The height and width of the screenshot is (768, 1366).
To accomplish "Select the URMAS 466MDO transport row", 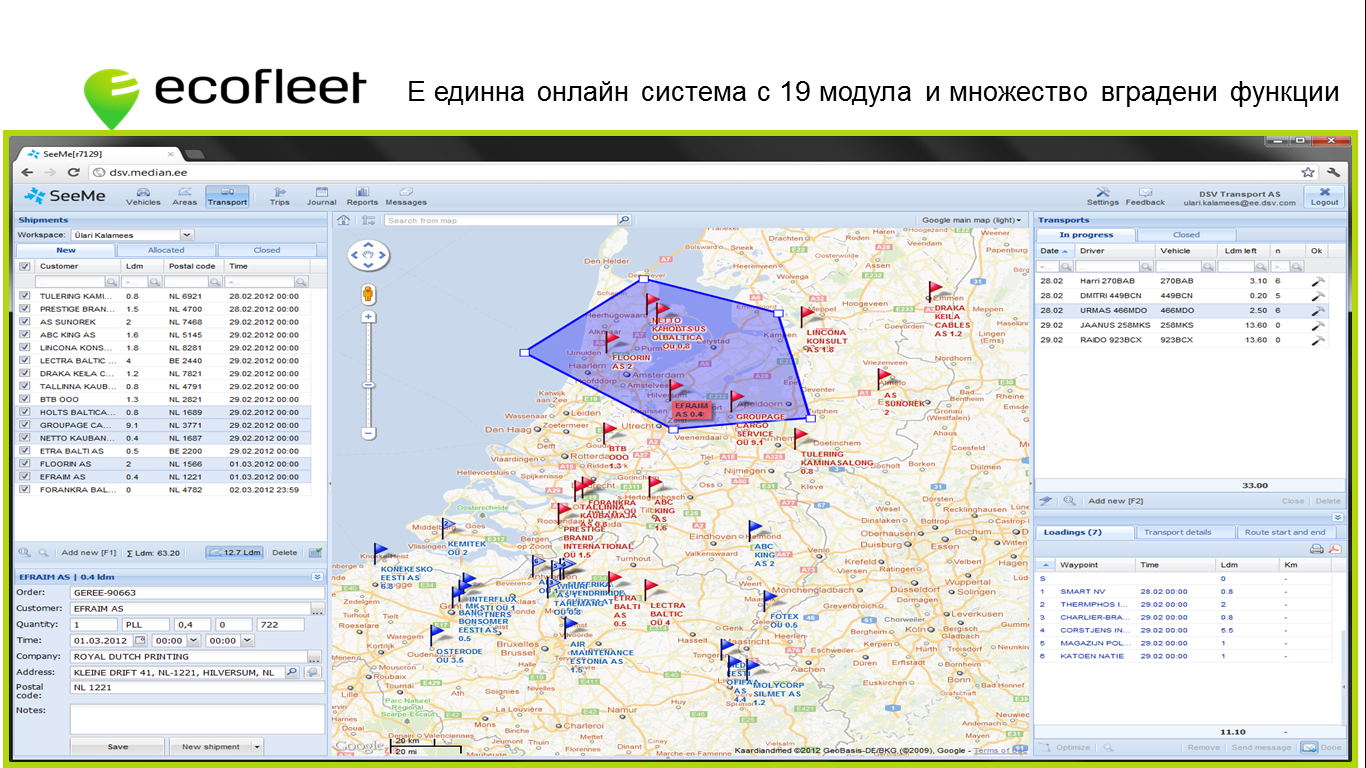I will tap(1184, 311).
